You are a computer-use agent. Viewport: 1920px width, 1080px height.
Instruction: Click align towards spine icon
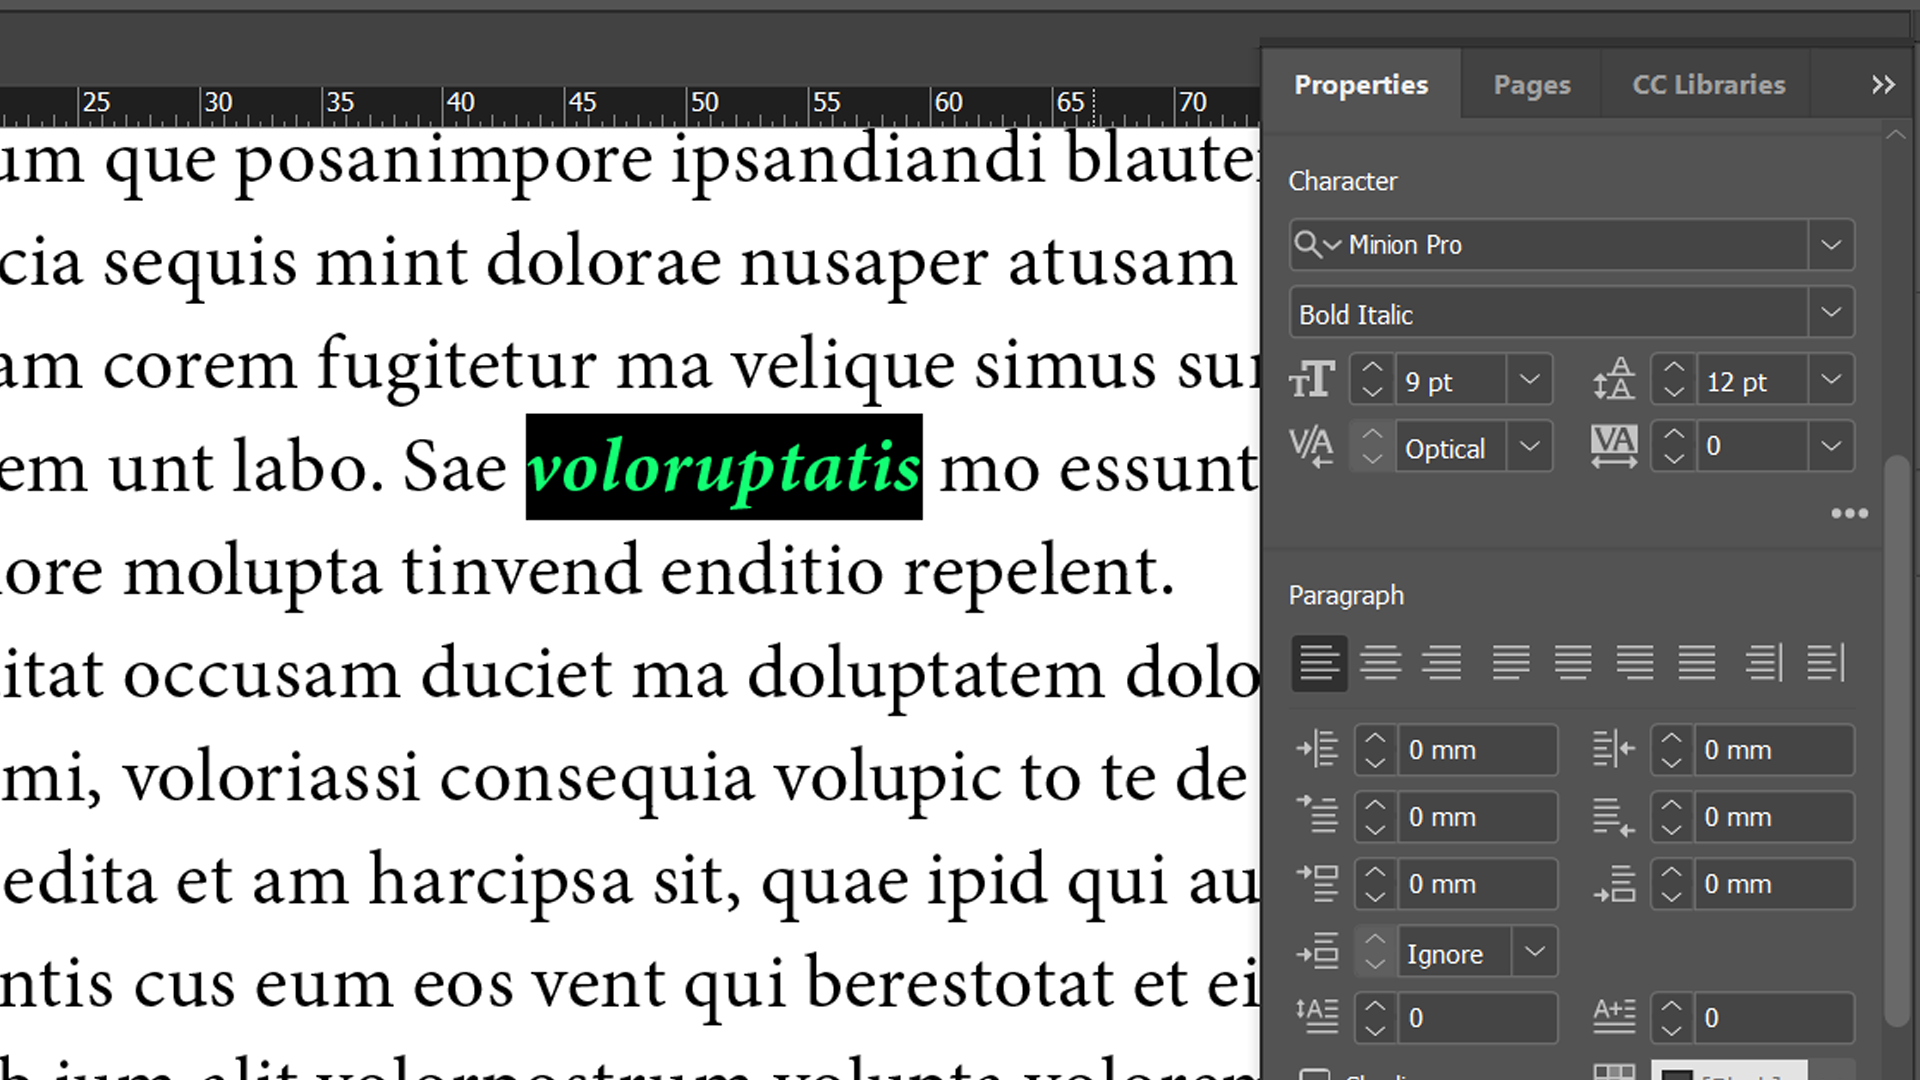pos(1763,663)
